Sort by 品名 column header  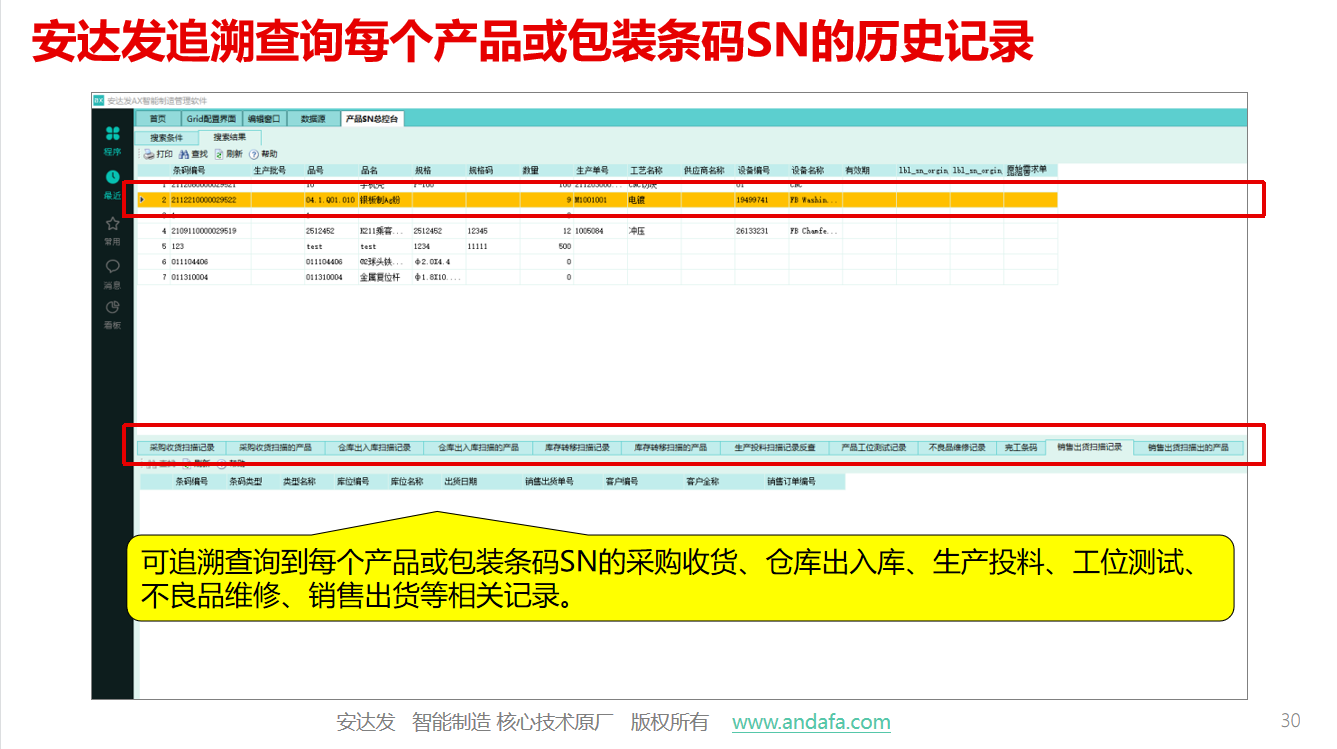pos(385,171)
